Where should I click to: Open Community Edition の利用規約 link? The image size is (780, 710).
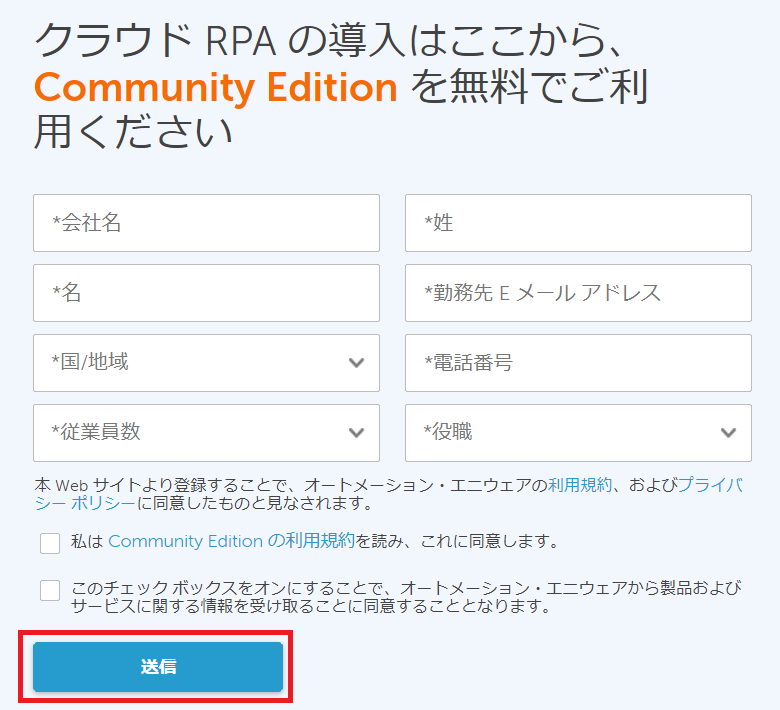[231, 541]
